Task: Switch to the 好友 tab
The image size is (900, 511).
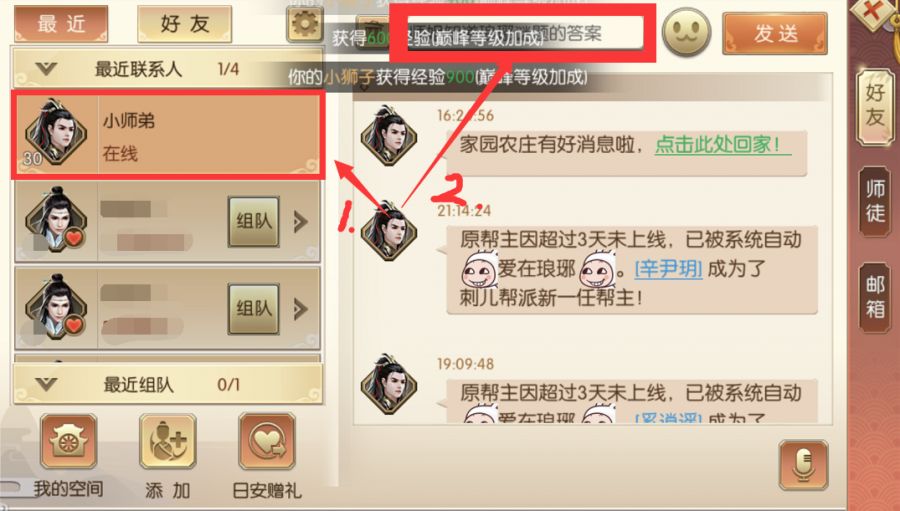Action: click(184, 24)
